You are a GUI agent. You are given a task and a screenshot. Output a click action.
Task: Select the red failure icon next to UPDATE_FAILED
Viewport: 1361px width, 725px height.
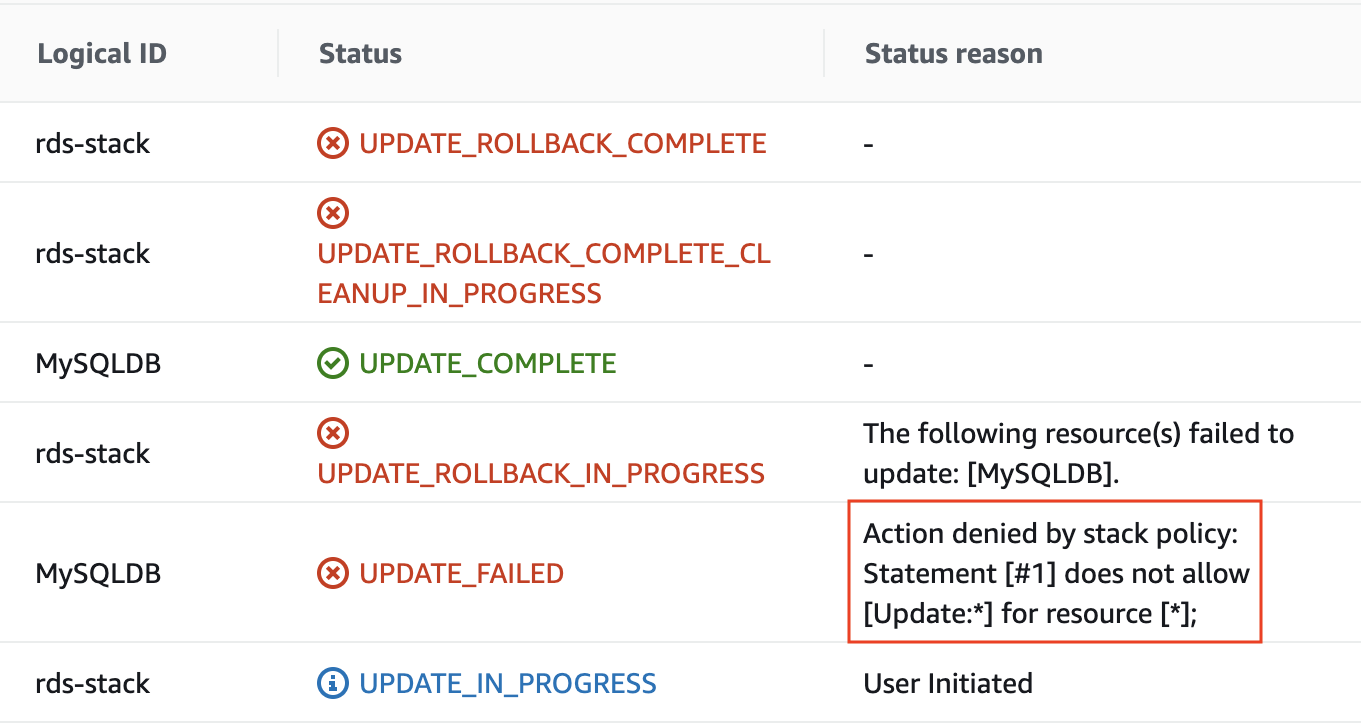332,573
